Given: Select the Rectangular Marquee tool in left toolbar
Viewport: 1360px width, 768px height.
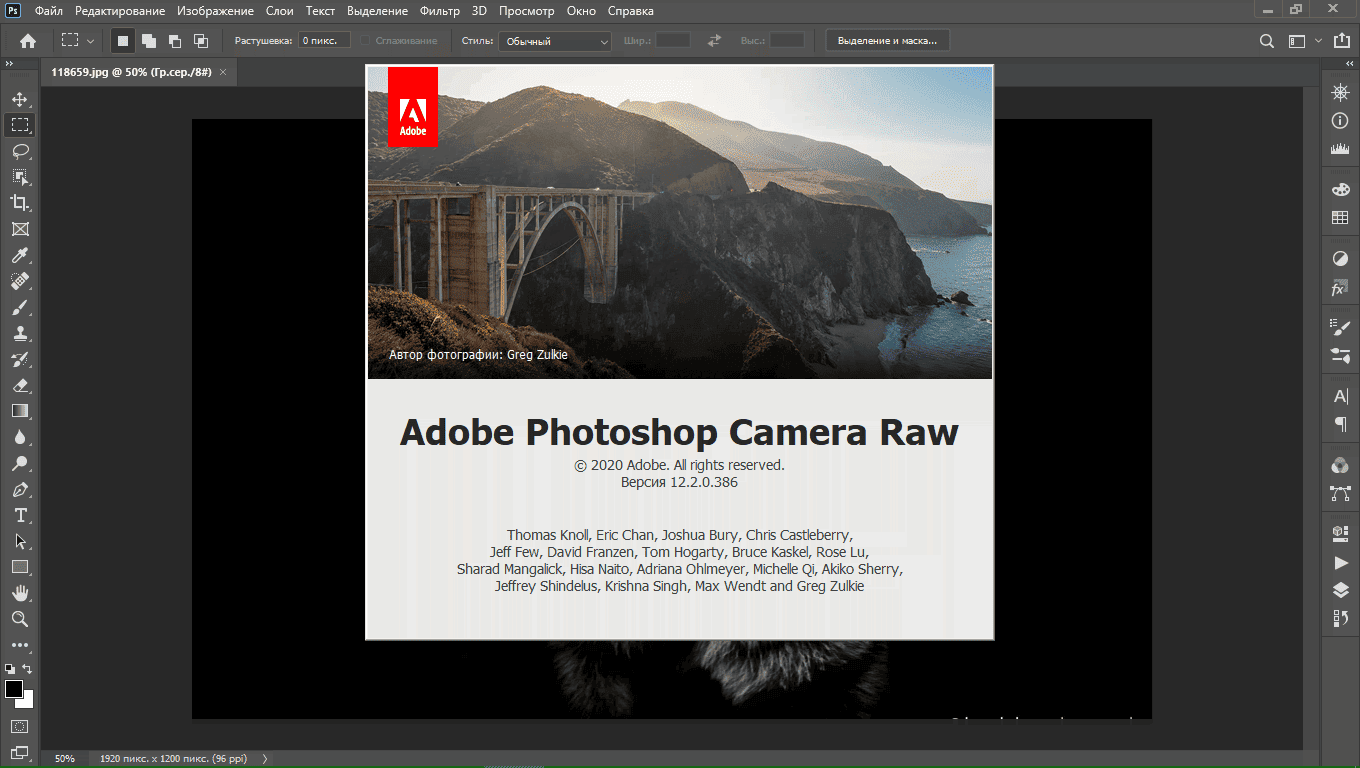Looking at the screenshot, I should (19, 125).
